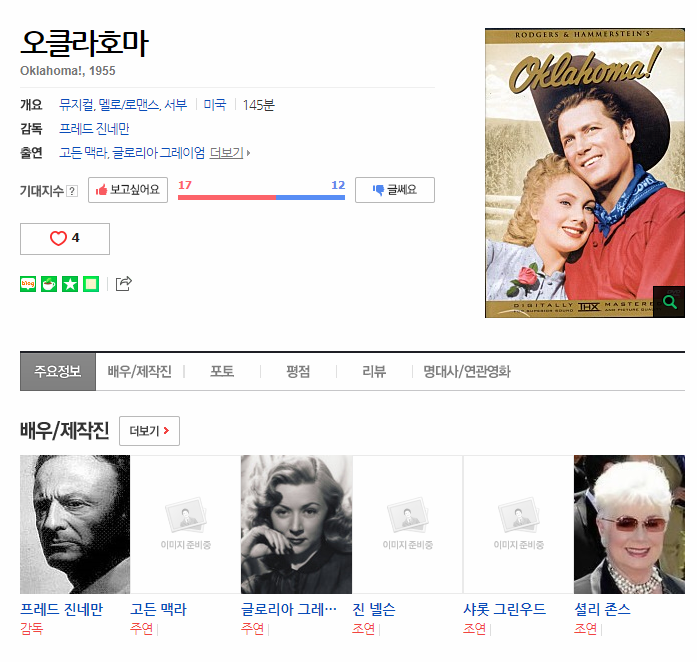Select the 명대사/연관영화 tab
This screenshot has width=697, height=662.
(466, 371)
